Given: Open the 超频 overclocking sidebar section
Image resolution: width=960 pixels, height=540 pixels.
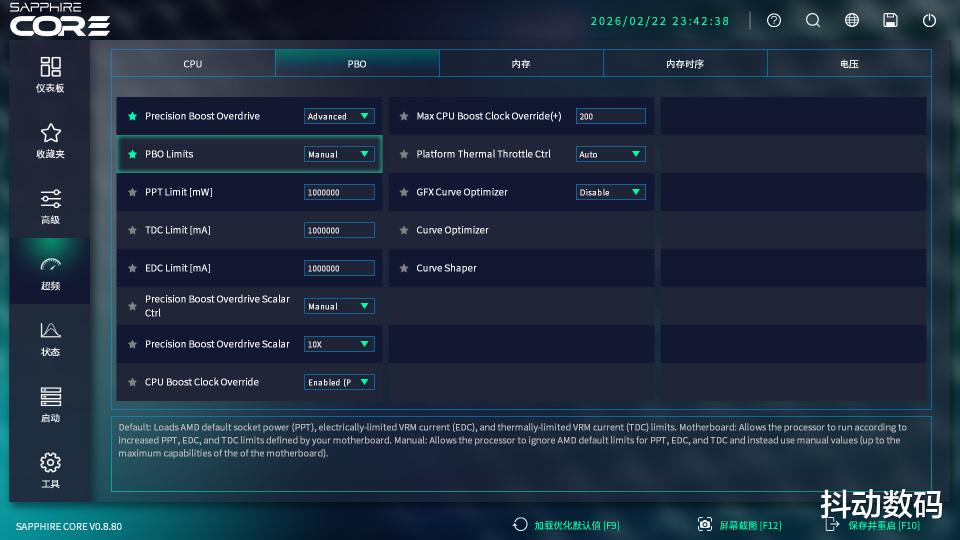Looking at the screenshot, I should 50,272.
